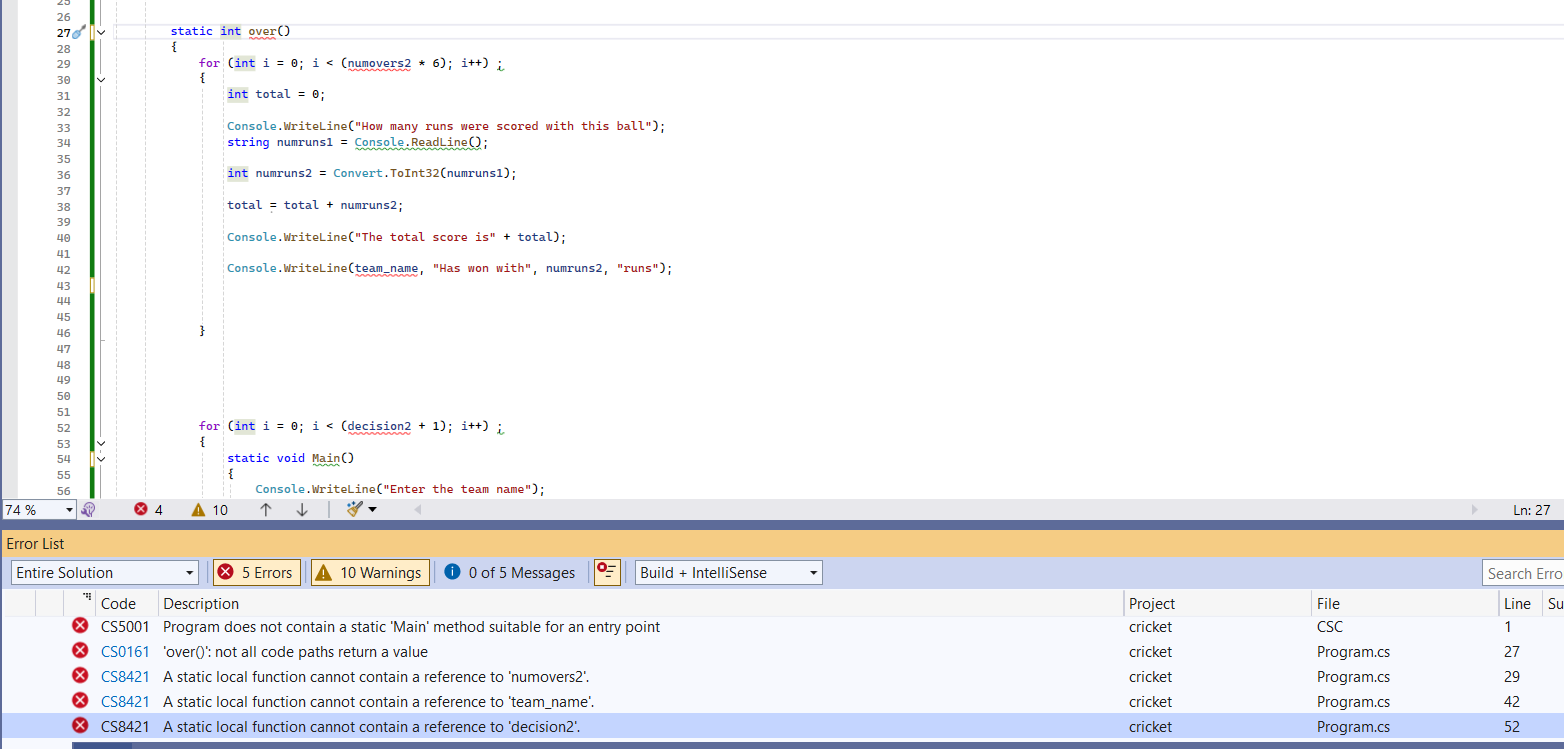Click the underlined team_name in WriteLine call

click(x=387, y=269)
